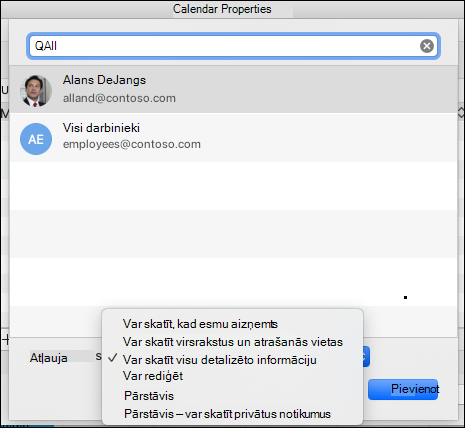
Task: Select the Alans DeJangs search result
Action: (233, 89)
